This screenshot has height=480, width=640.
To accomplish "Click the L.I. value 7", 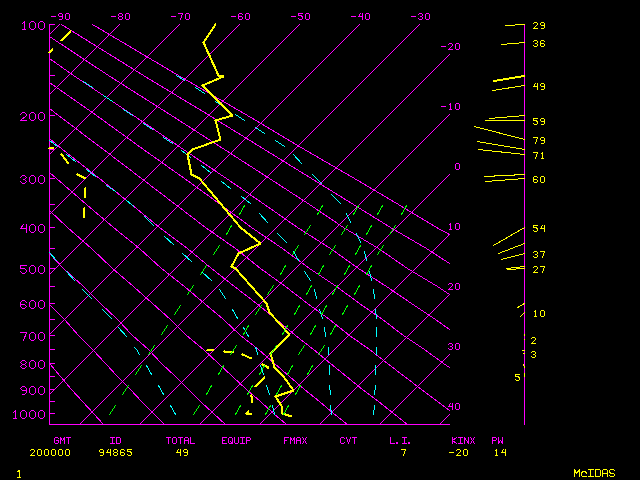I will click(403, 452).
